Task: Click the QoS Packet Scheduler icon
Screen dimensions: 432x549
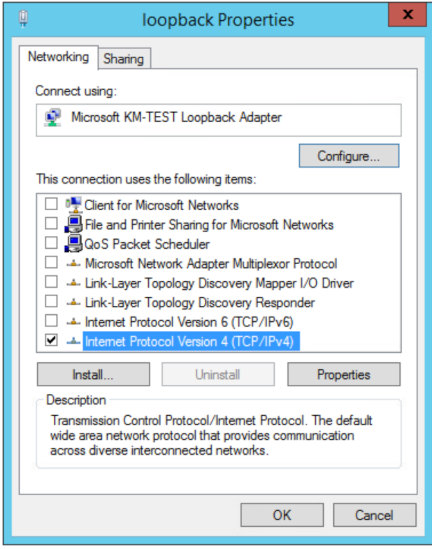Action: [74, 244]
